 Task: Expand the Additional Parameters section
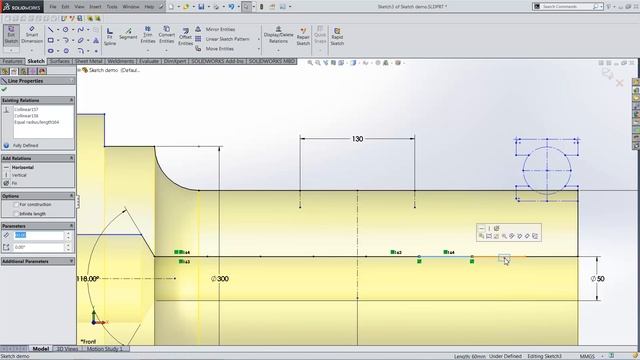tap(71, 261)
